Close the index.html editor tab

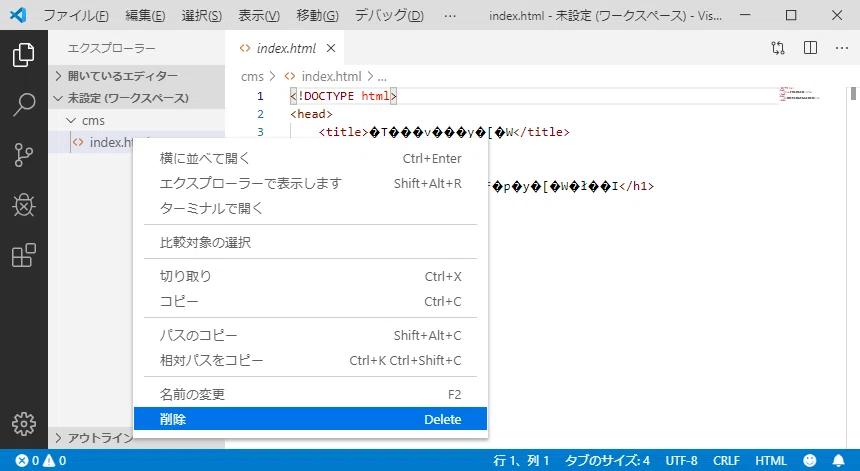point(331,48)
